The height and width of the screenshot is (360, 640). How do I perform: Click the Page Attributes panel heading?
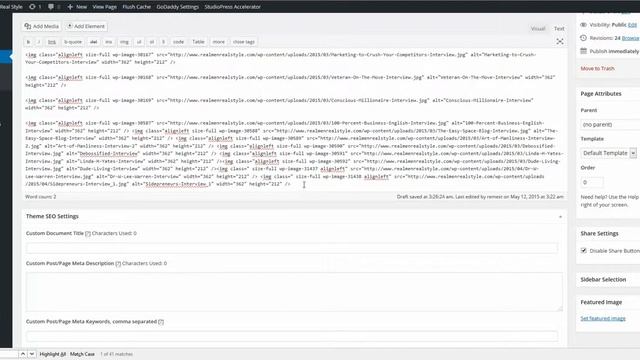click(x=601, y=93)
